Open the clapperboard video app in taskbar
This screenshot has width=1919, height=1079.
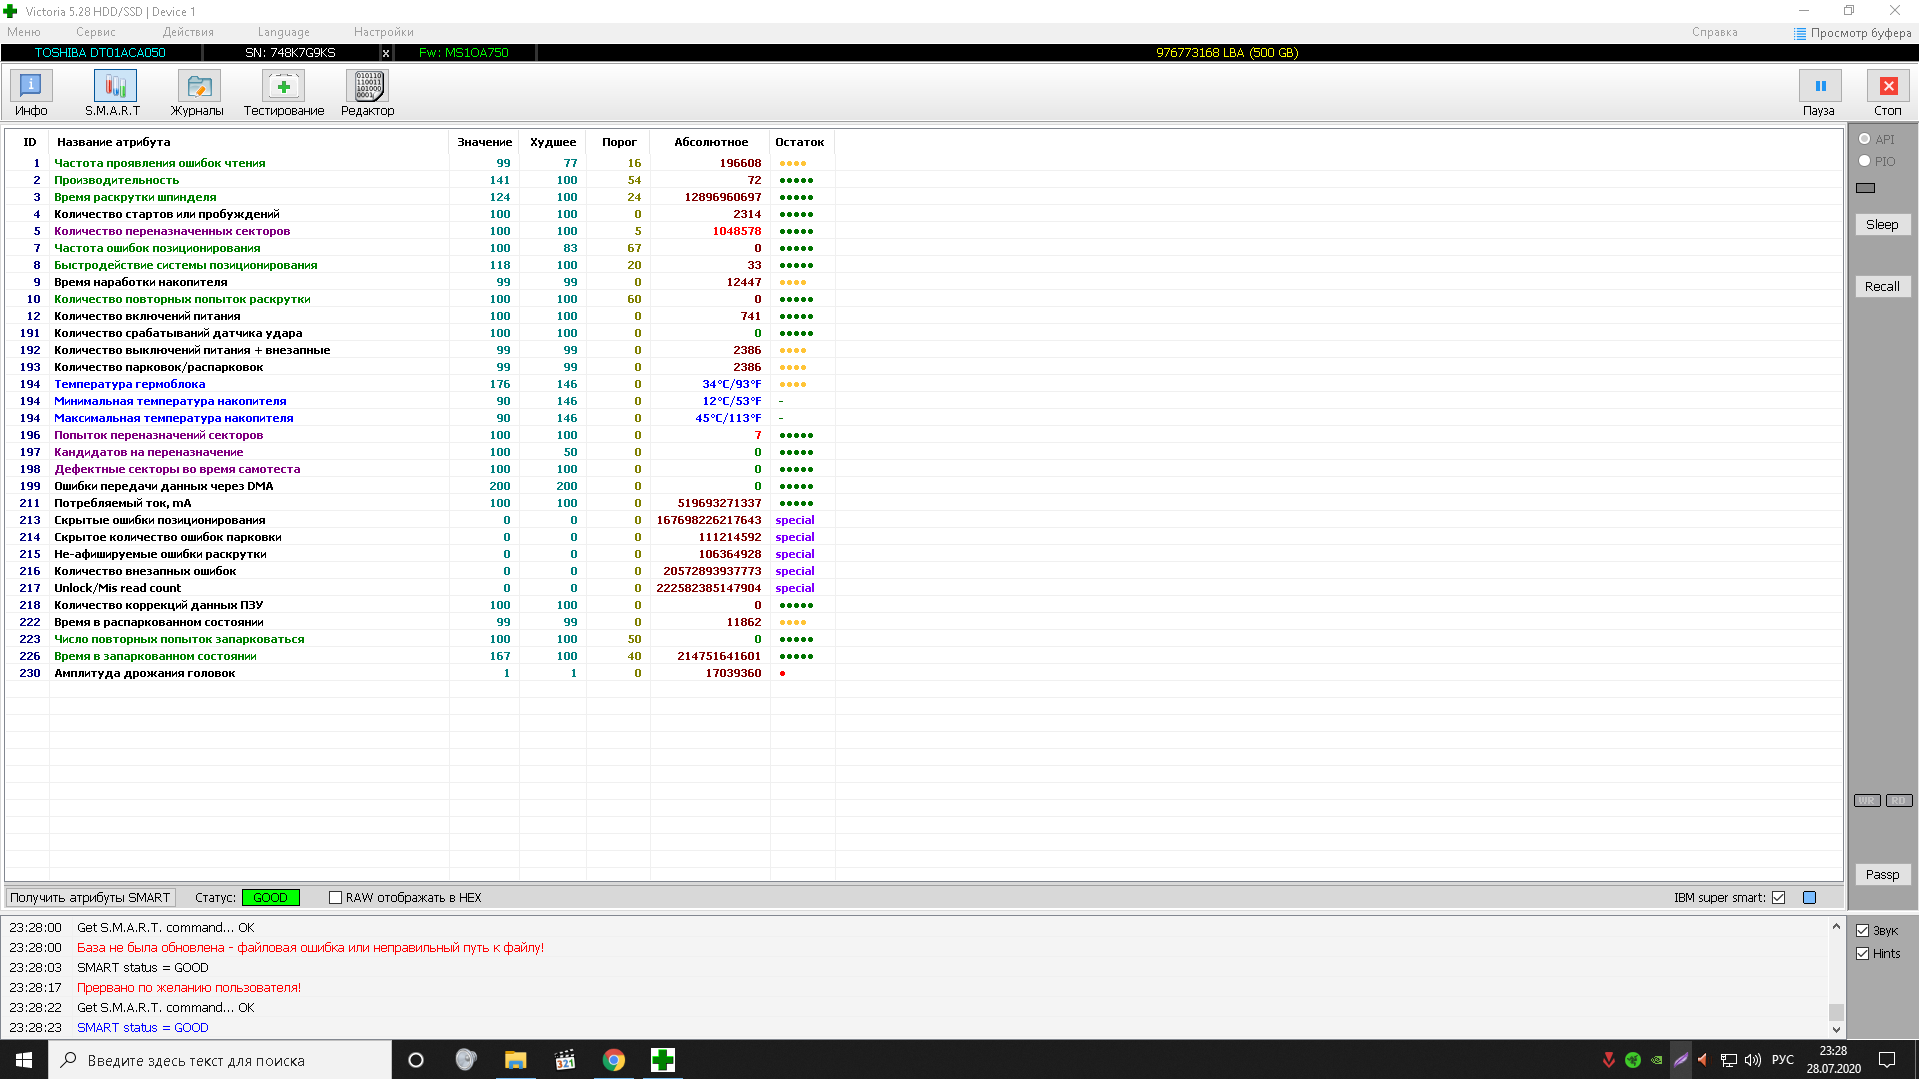click(x=564, y=1060)
